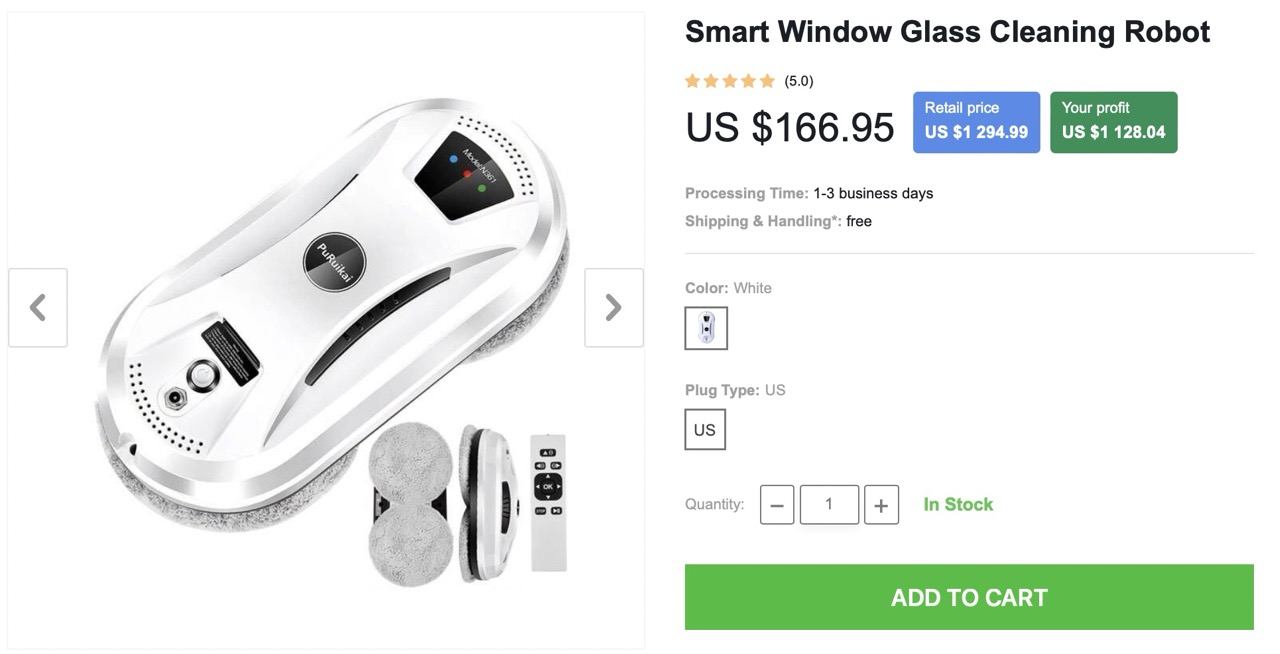This screenshot has height=654, width=1280.
Task: Add the cleaning robot to cart
Action: [x=969, y=597]
